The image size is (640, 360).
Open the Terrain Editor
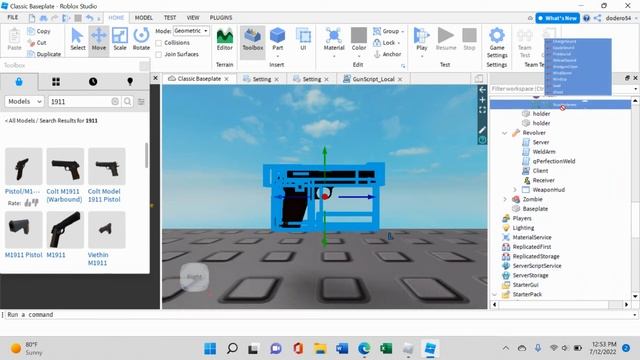(x=224, y=39)
